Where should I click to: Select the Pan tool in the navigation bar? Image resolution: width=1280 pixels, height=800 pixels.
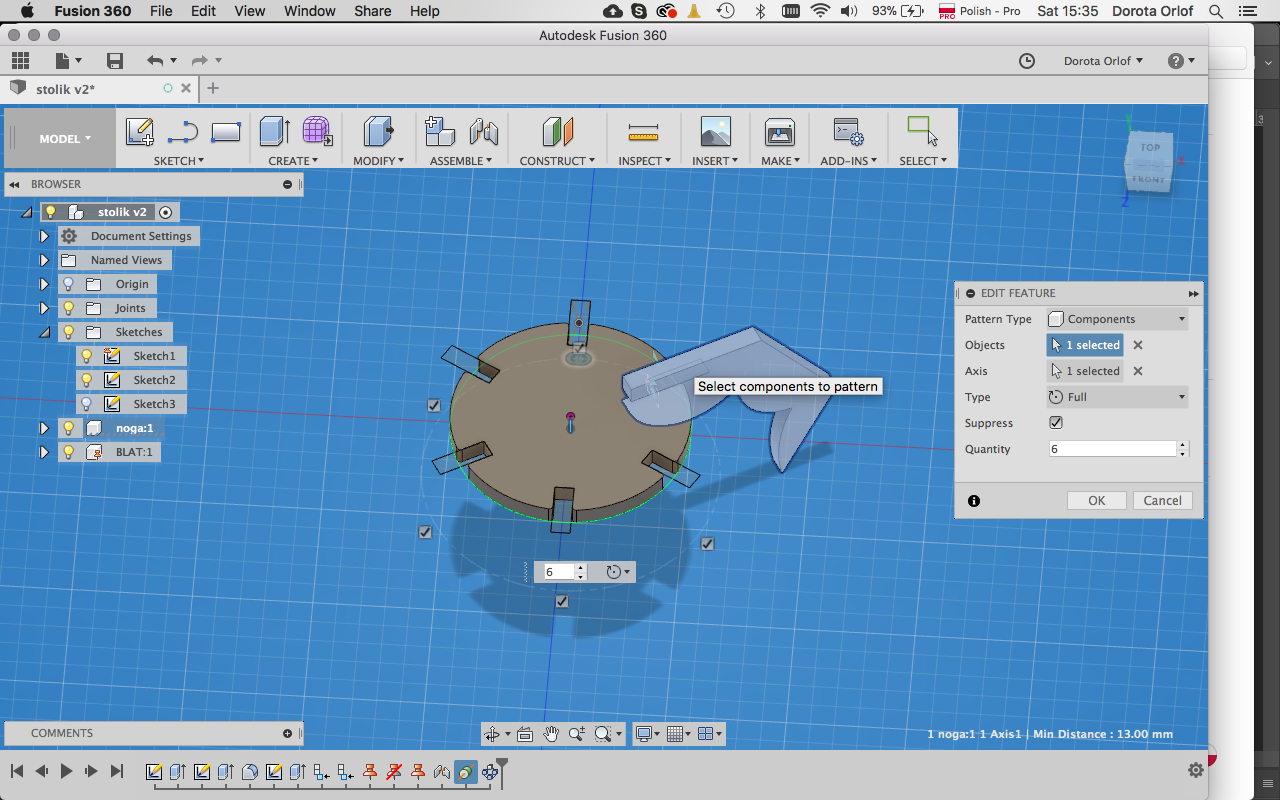pyautogui.click(x=551, y=733)
